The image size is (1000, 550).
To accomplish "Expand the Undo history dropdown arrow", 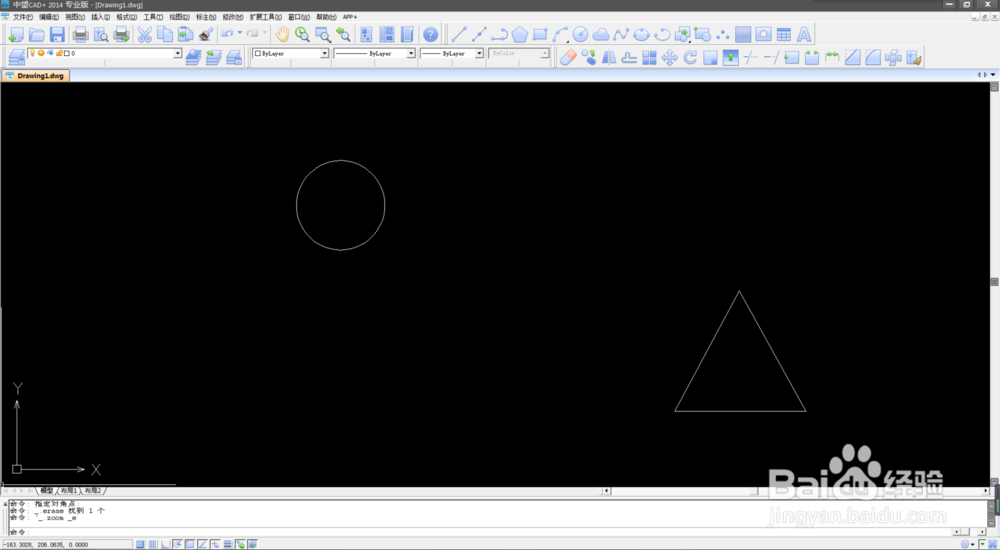I will (240, 33).
